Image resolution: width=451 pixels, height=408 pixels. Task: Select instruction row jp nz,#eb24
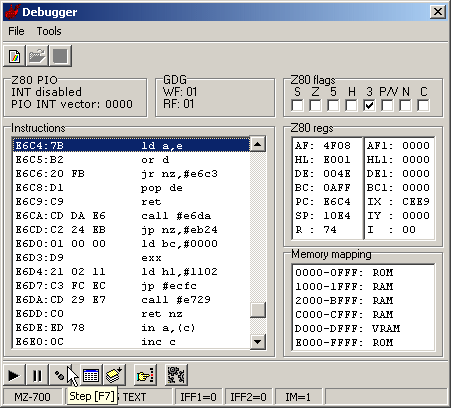coord(131,230)
